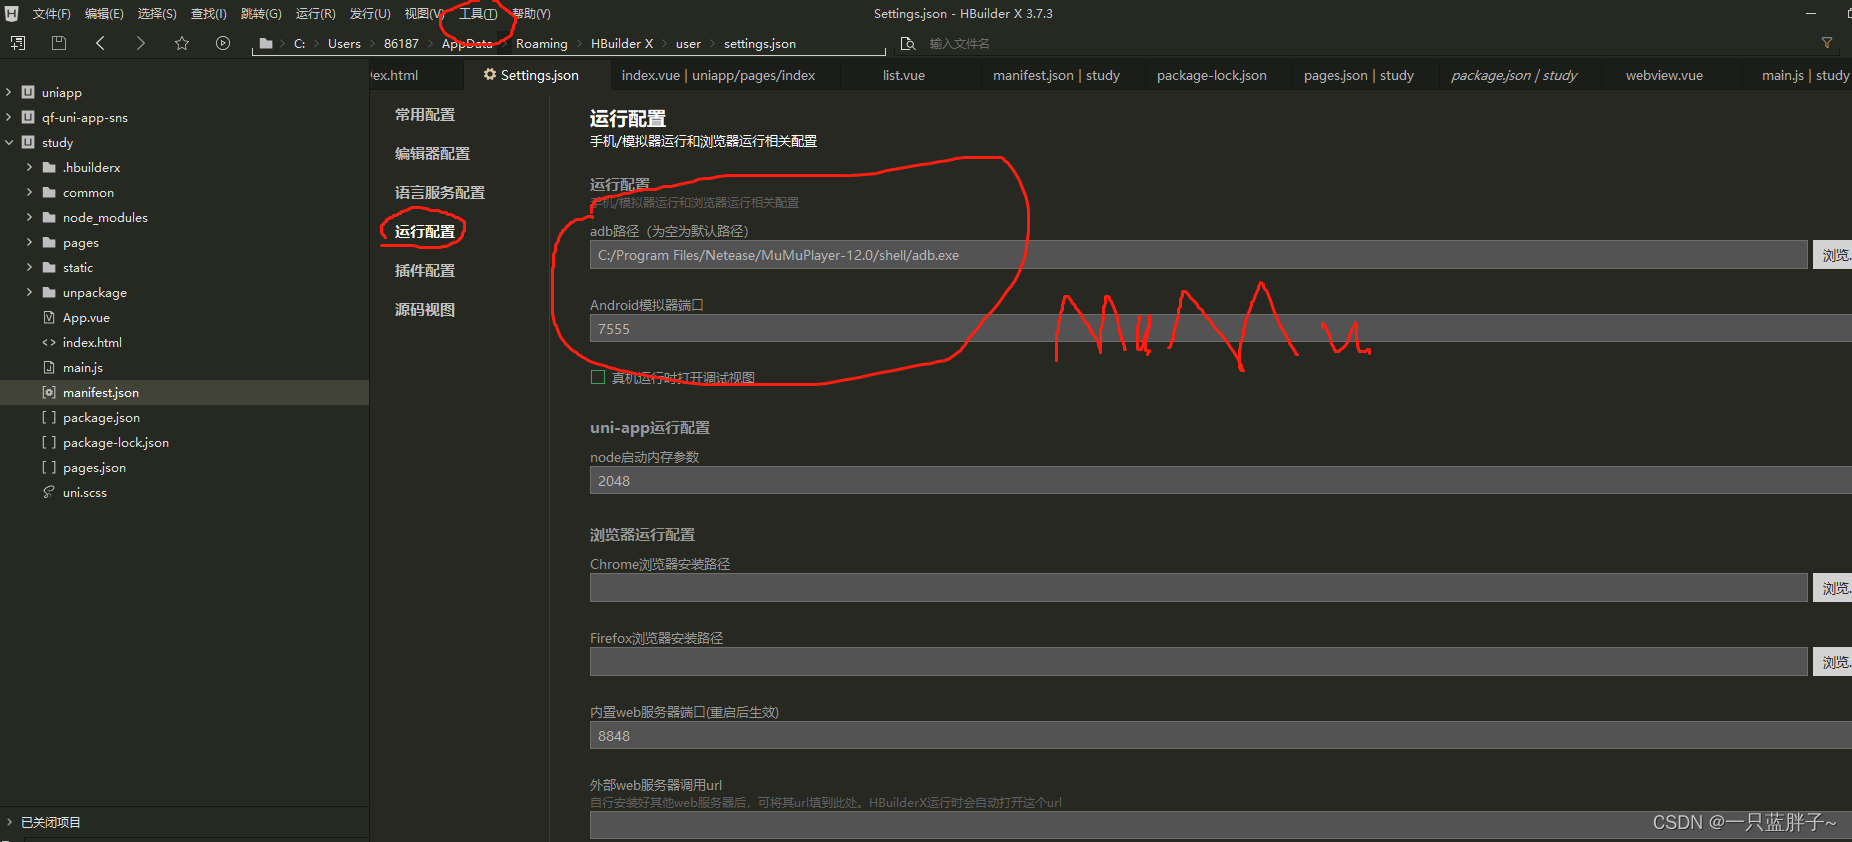Expand the unpackage folder arrow
1852x842 pixels.
point(29,292)
